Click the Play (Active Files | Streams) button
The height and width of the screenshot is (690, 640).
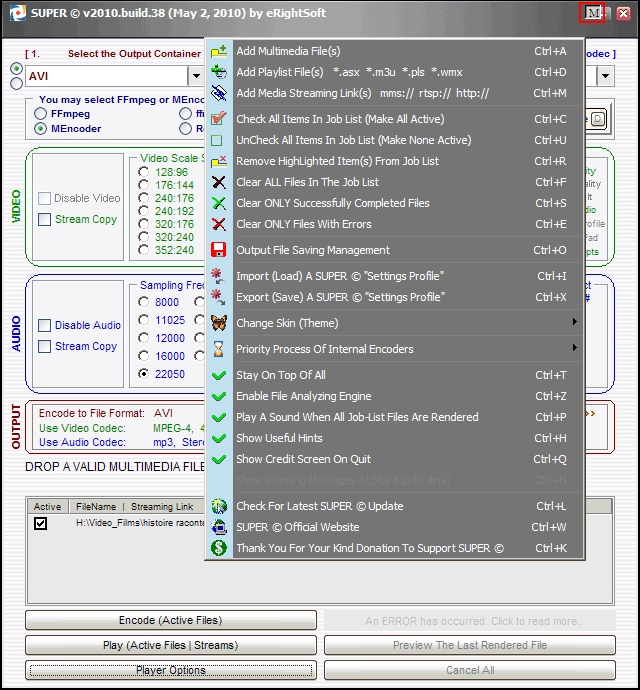[171, 646]
